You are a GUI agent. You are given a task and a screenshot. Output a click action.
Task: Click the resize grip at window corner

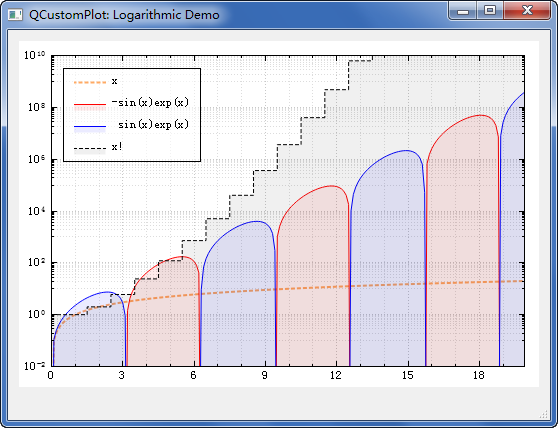coord(544,414)
